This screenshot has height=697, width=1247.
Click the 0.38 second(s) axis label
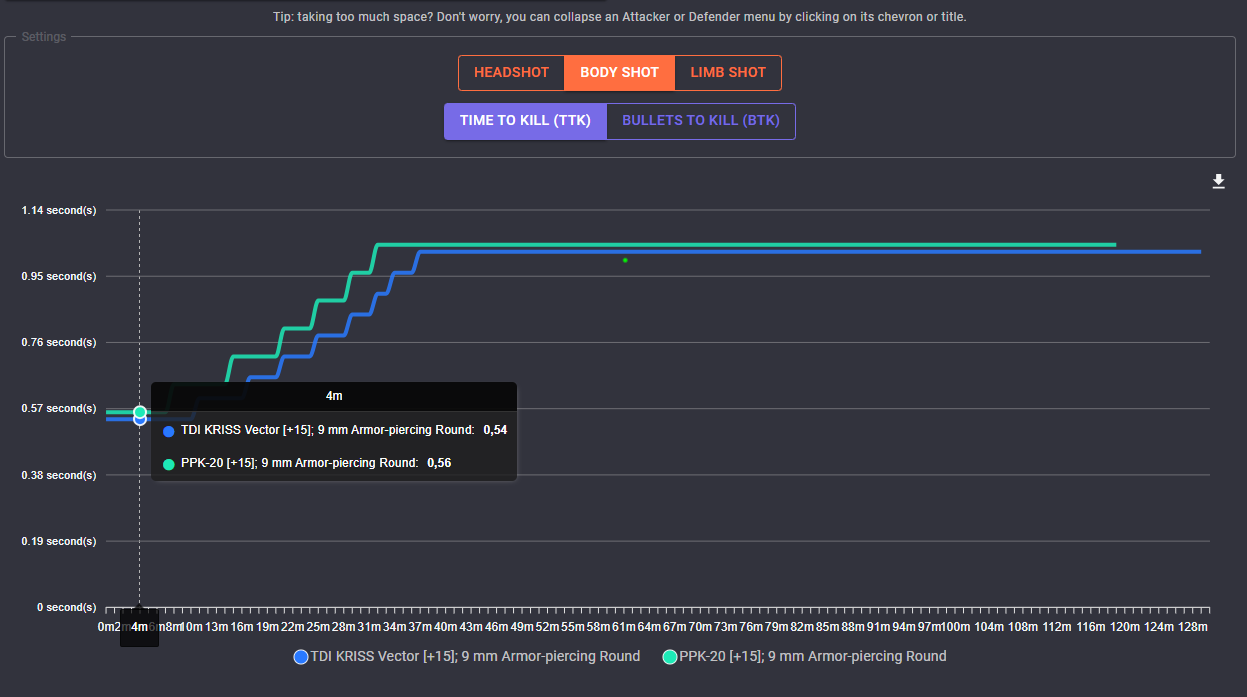pyautogui.click(x=59, y=475)
